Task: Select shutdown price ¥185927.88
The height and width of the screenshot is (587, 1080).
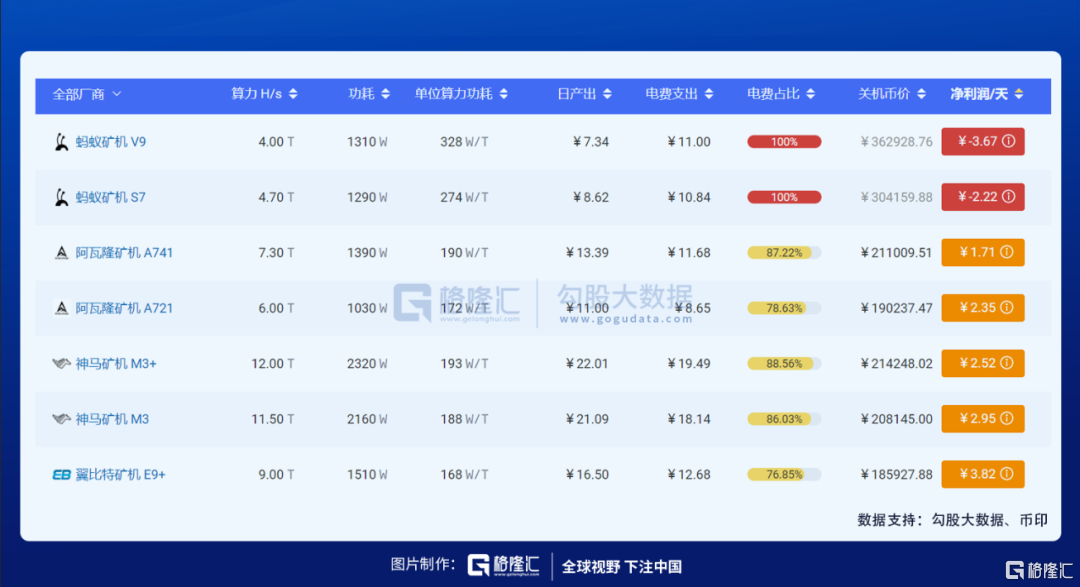Action: pos(896,475)
